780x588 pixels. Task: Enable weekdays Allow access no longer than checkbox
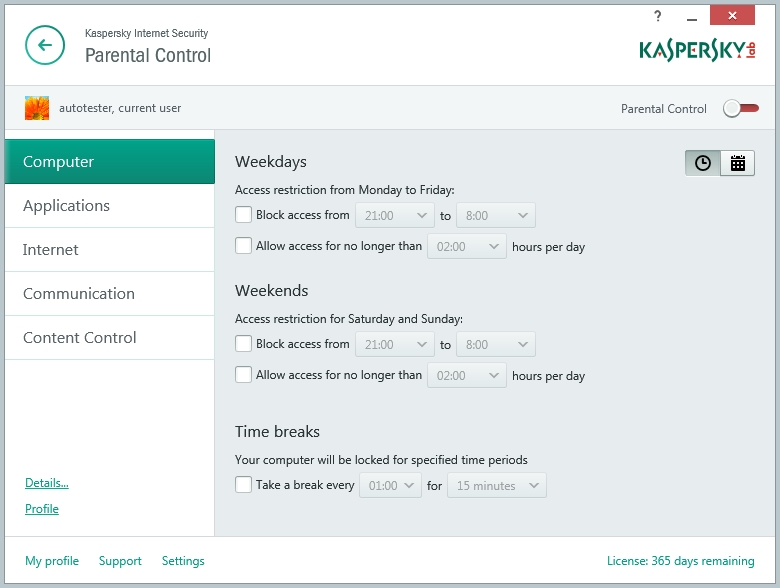tap(243, 246)
